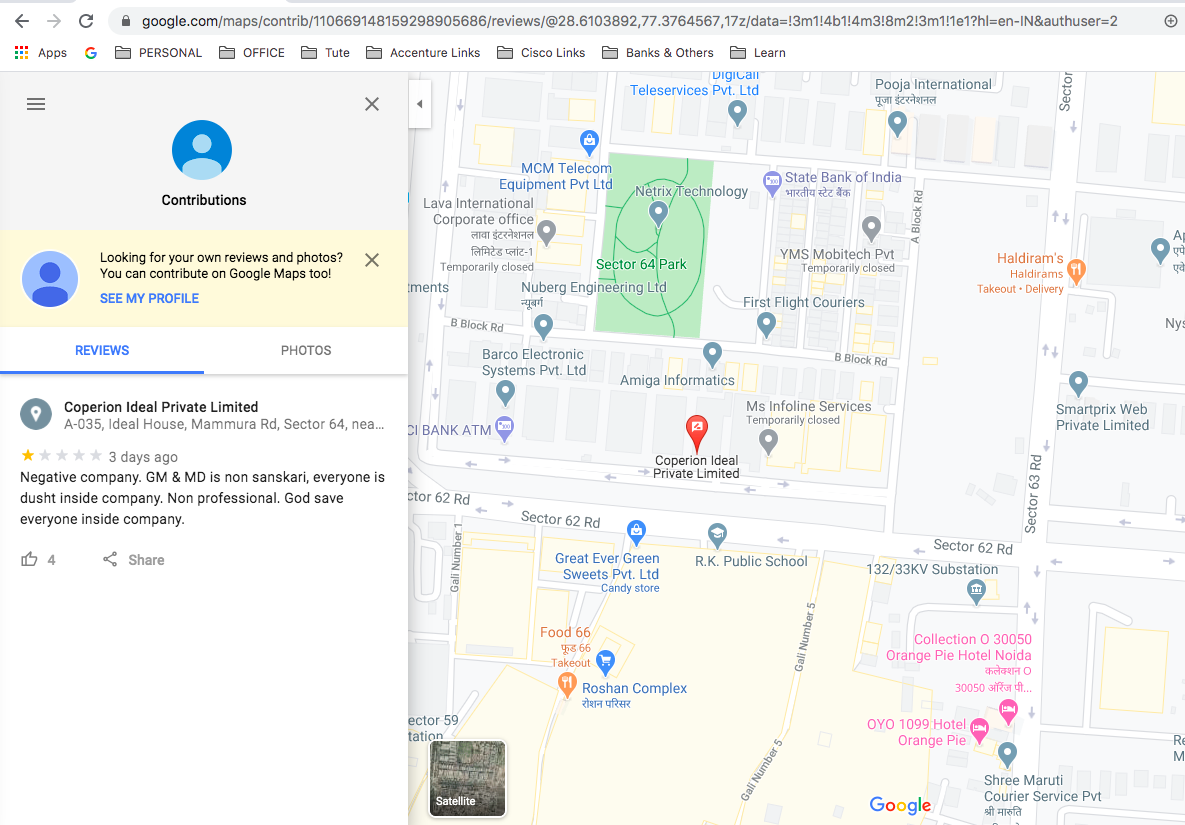
Task: Open the Apps bookmark shortcut
Action: pyautogui.click(x=41, y=53)
